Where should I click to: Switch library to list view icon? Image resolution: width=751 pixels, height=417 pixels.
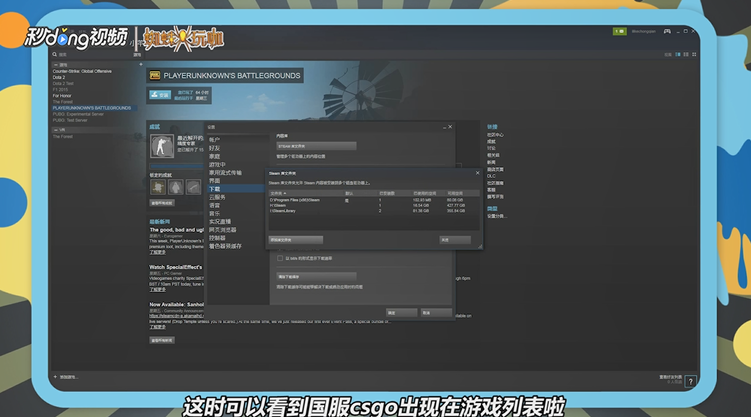[x=686, y=55]
